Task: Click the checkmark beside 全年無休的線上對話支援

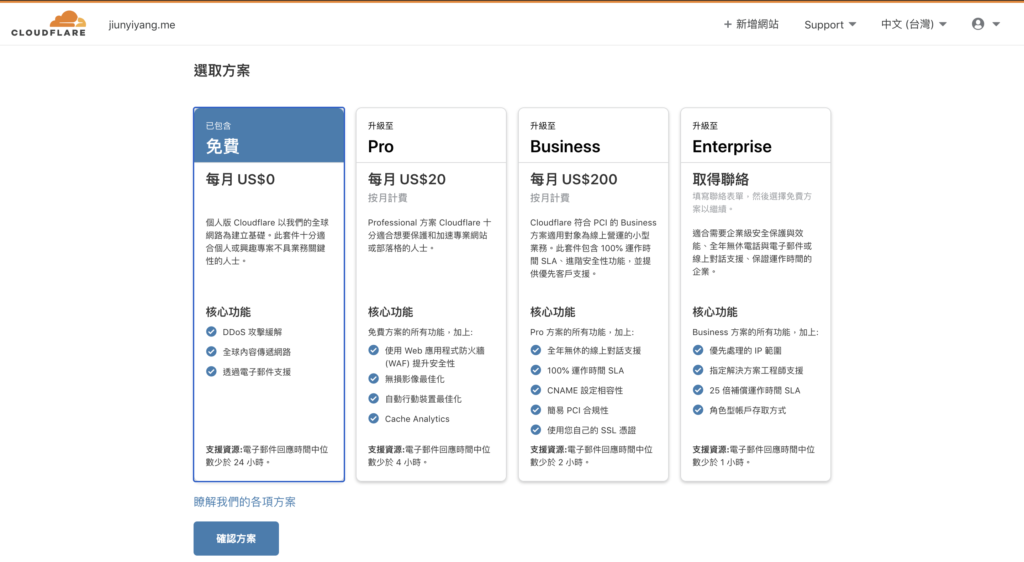Action: click(536, 351)
